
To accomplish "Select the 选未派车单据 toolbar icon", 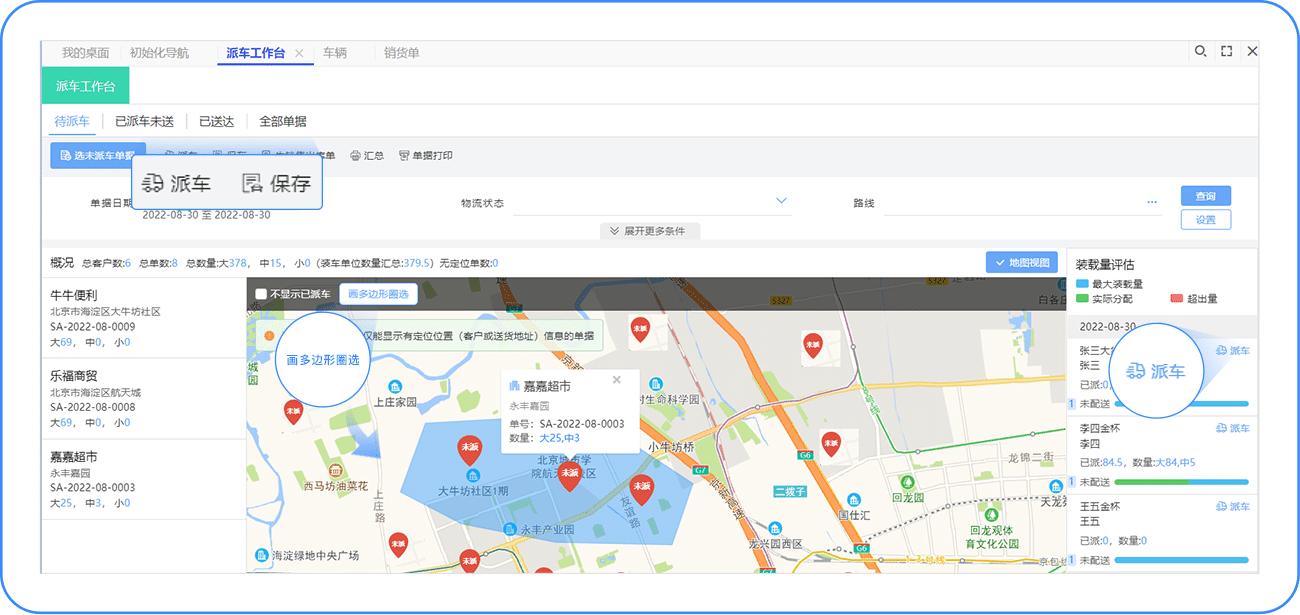I will tap(97, 155).
